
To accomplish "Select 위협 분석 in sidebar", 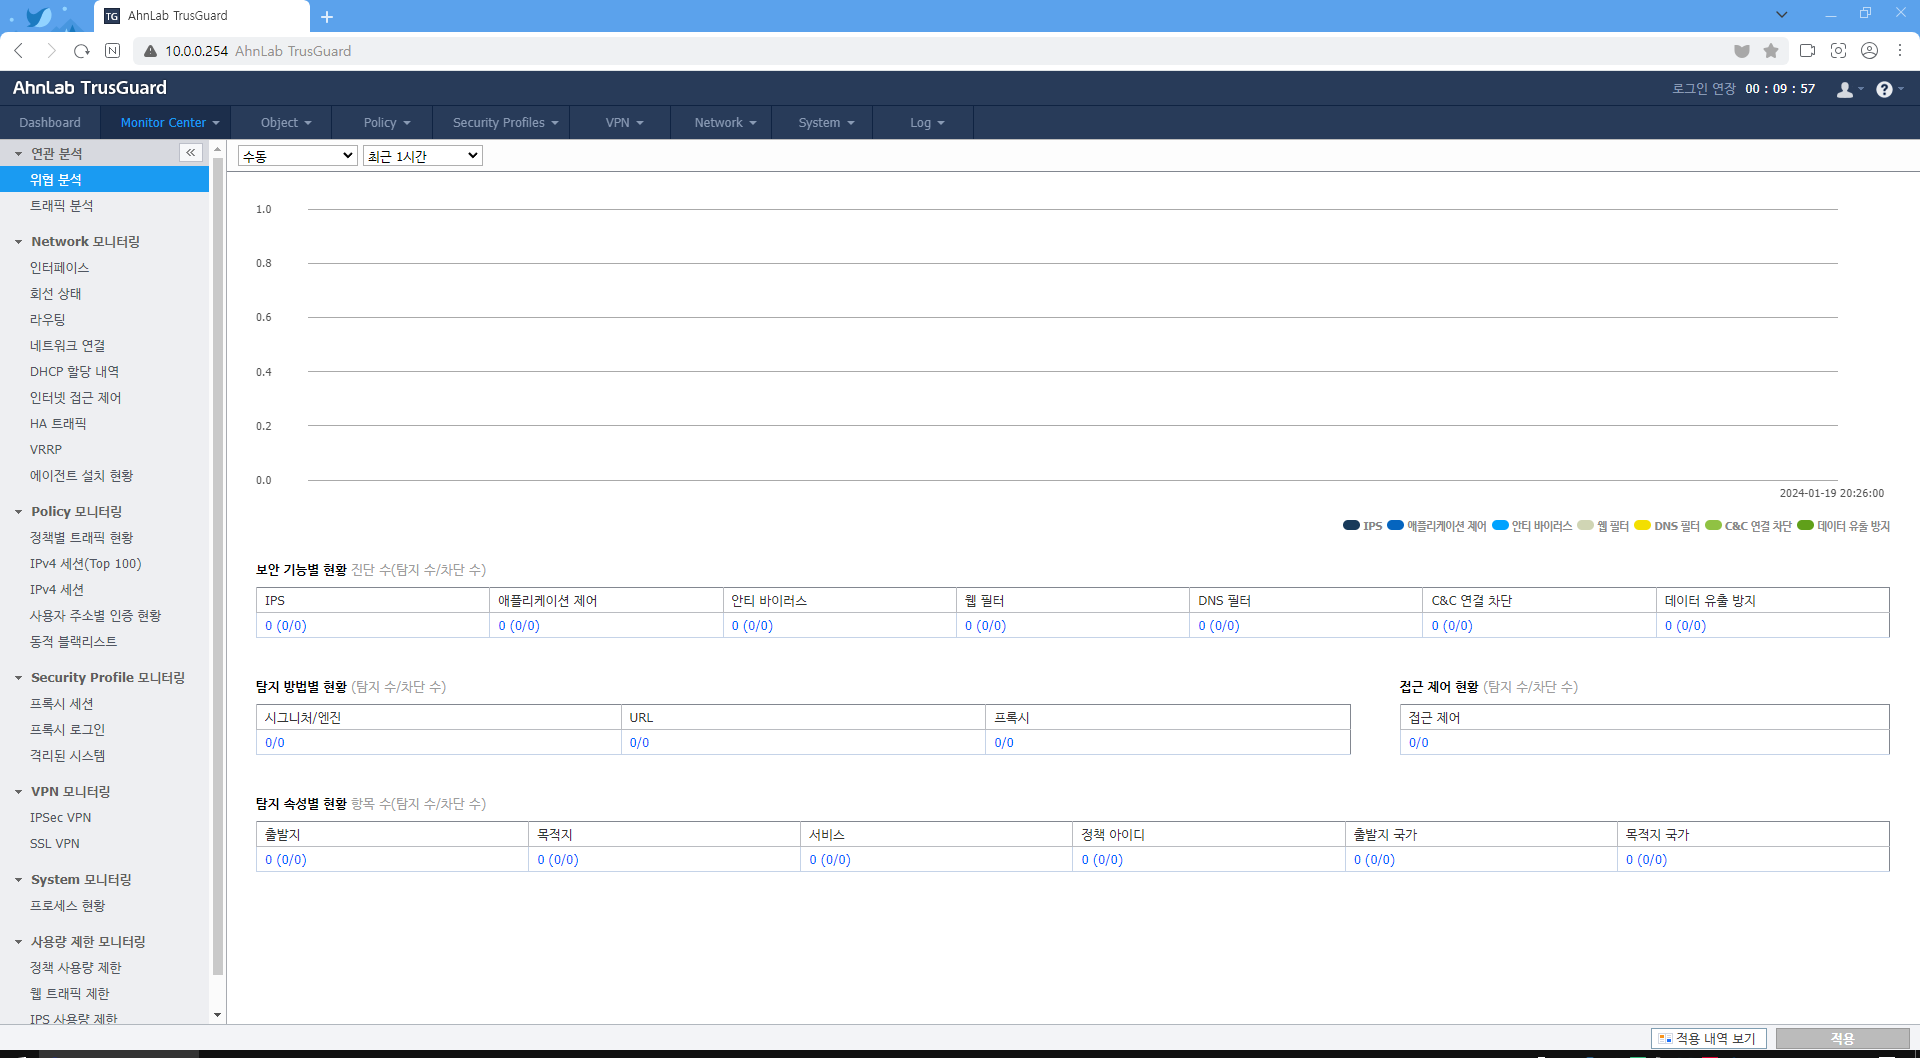I will tap(104, 180).
